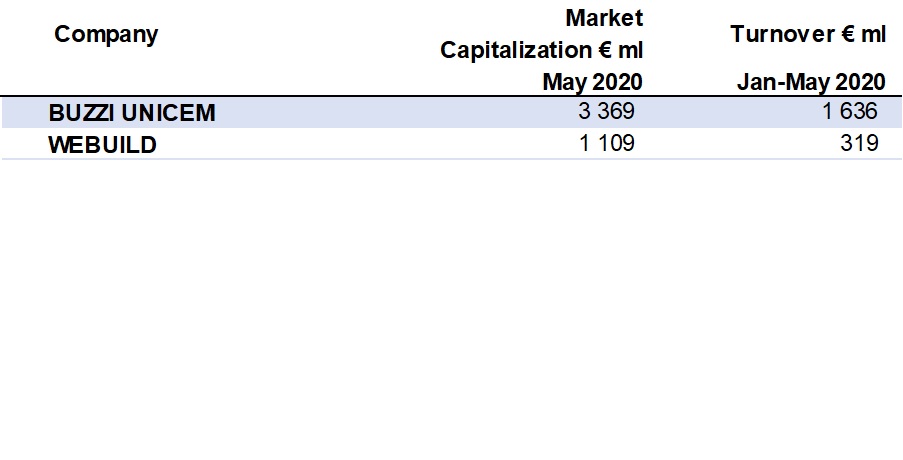Select the Jan-May 2020 subheader

coord(811,82)
